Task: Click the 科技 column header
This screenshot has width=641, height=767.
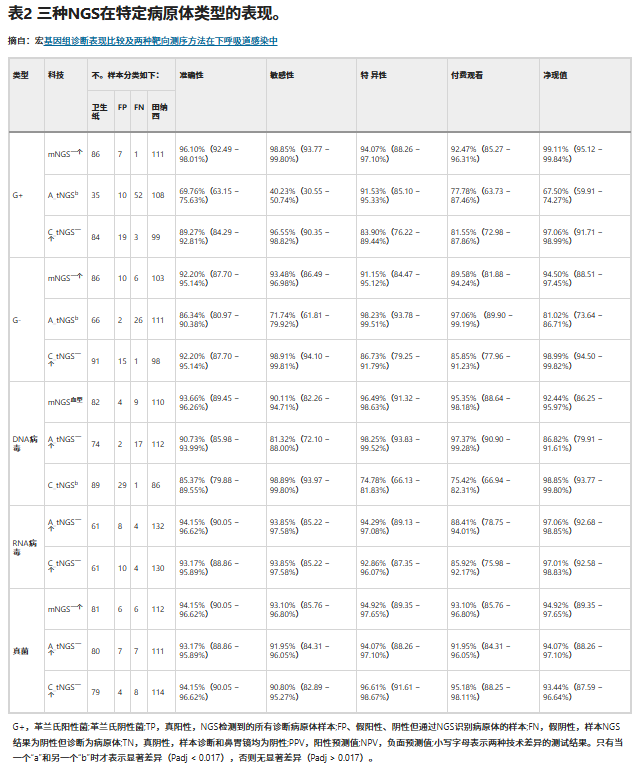Action: coord(56,76)
